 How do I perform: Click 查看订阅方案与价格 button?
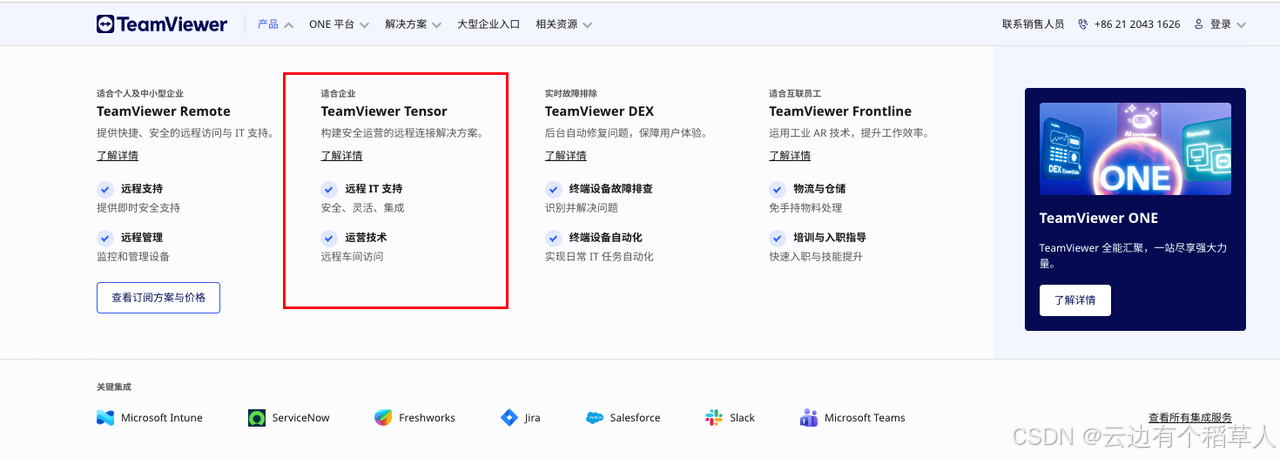(x=158, y=297)
